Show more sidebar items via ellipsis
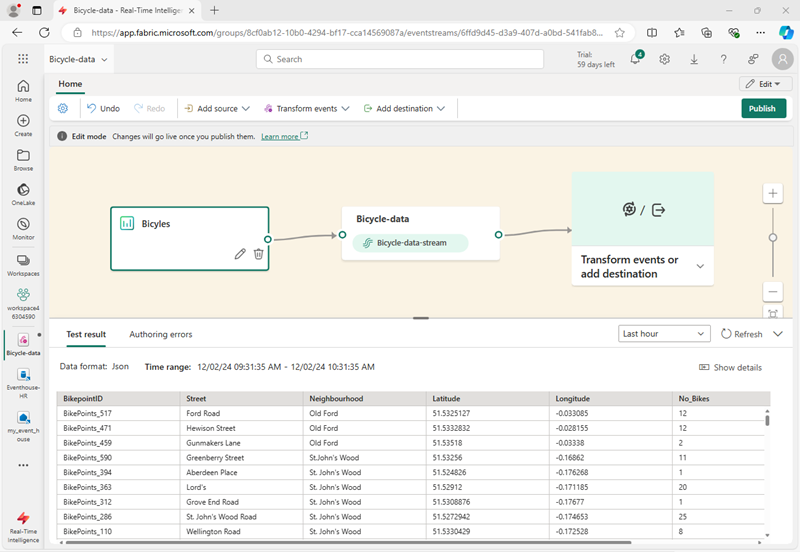The height and width of the screenshot is (552, 800). 23,465
